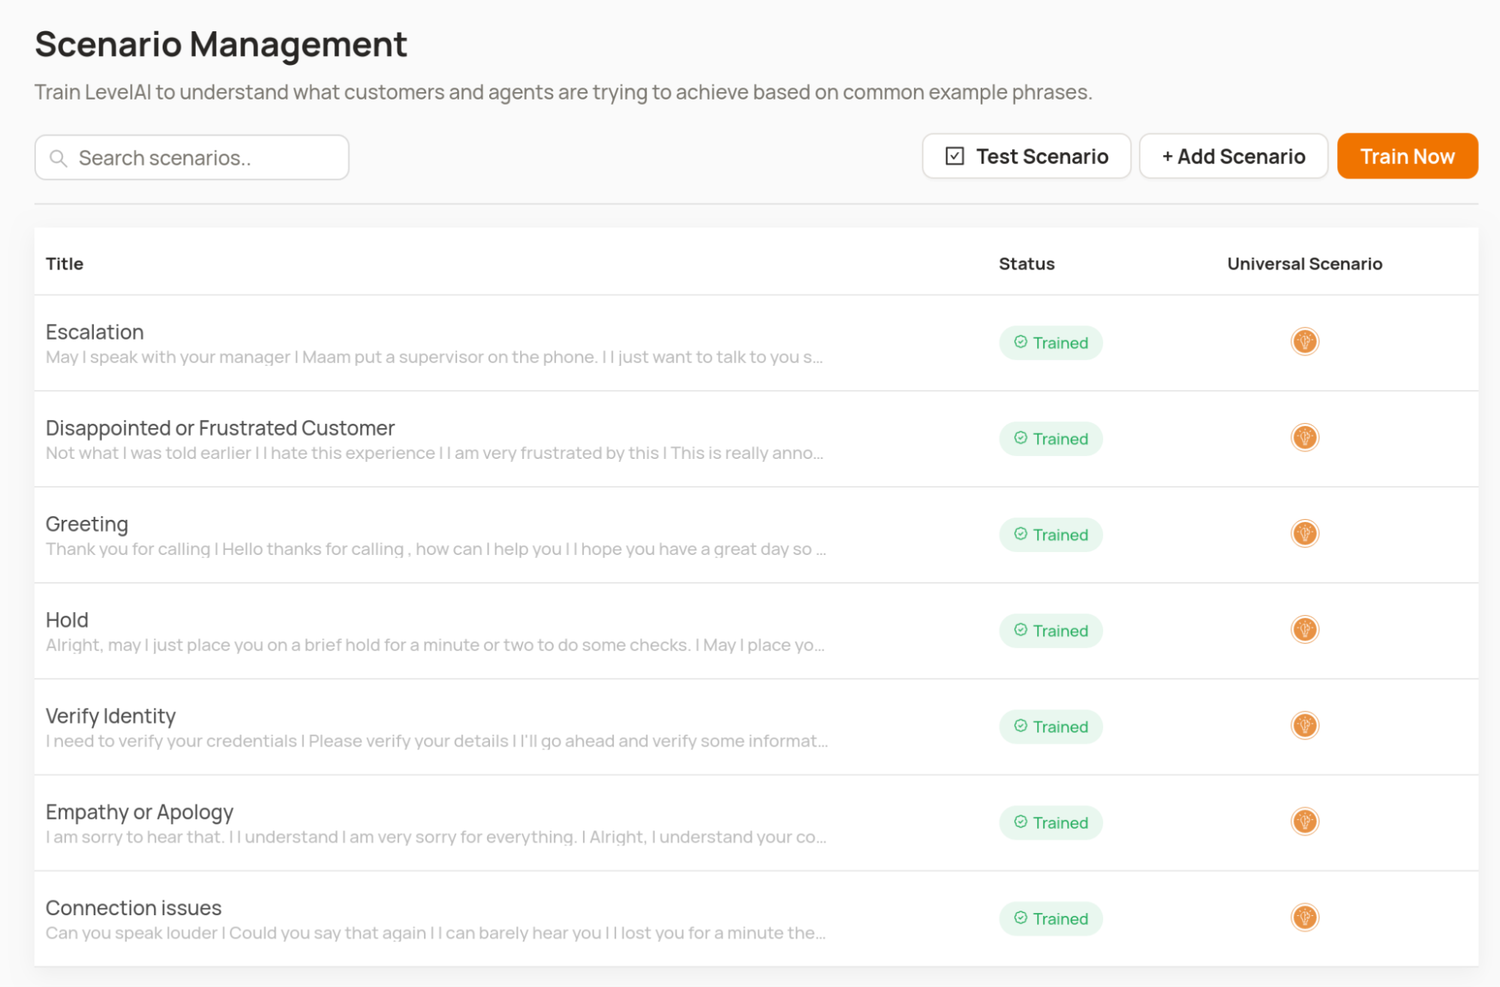Open the Escalation scenario title

click(x=95, y=332)
